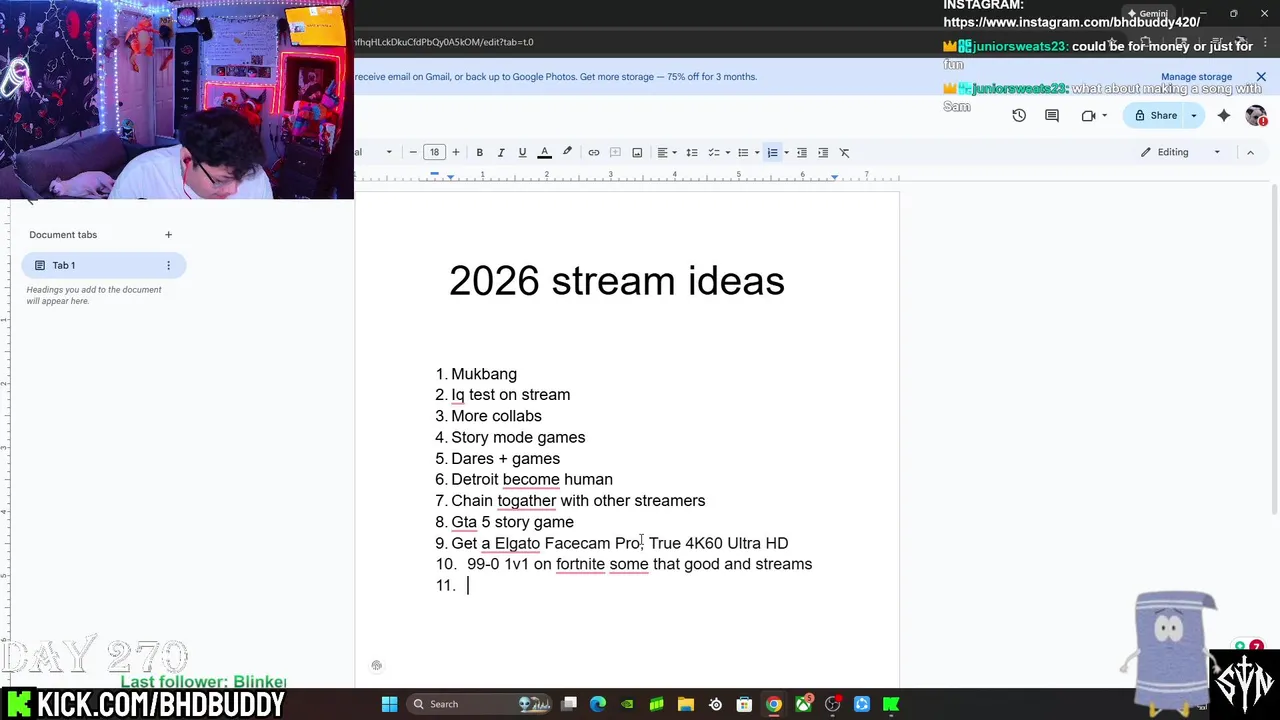Click the Meet video call icon
Viewport: 1280px width, 720px height.
(x=1089, y=115)
